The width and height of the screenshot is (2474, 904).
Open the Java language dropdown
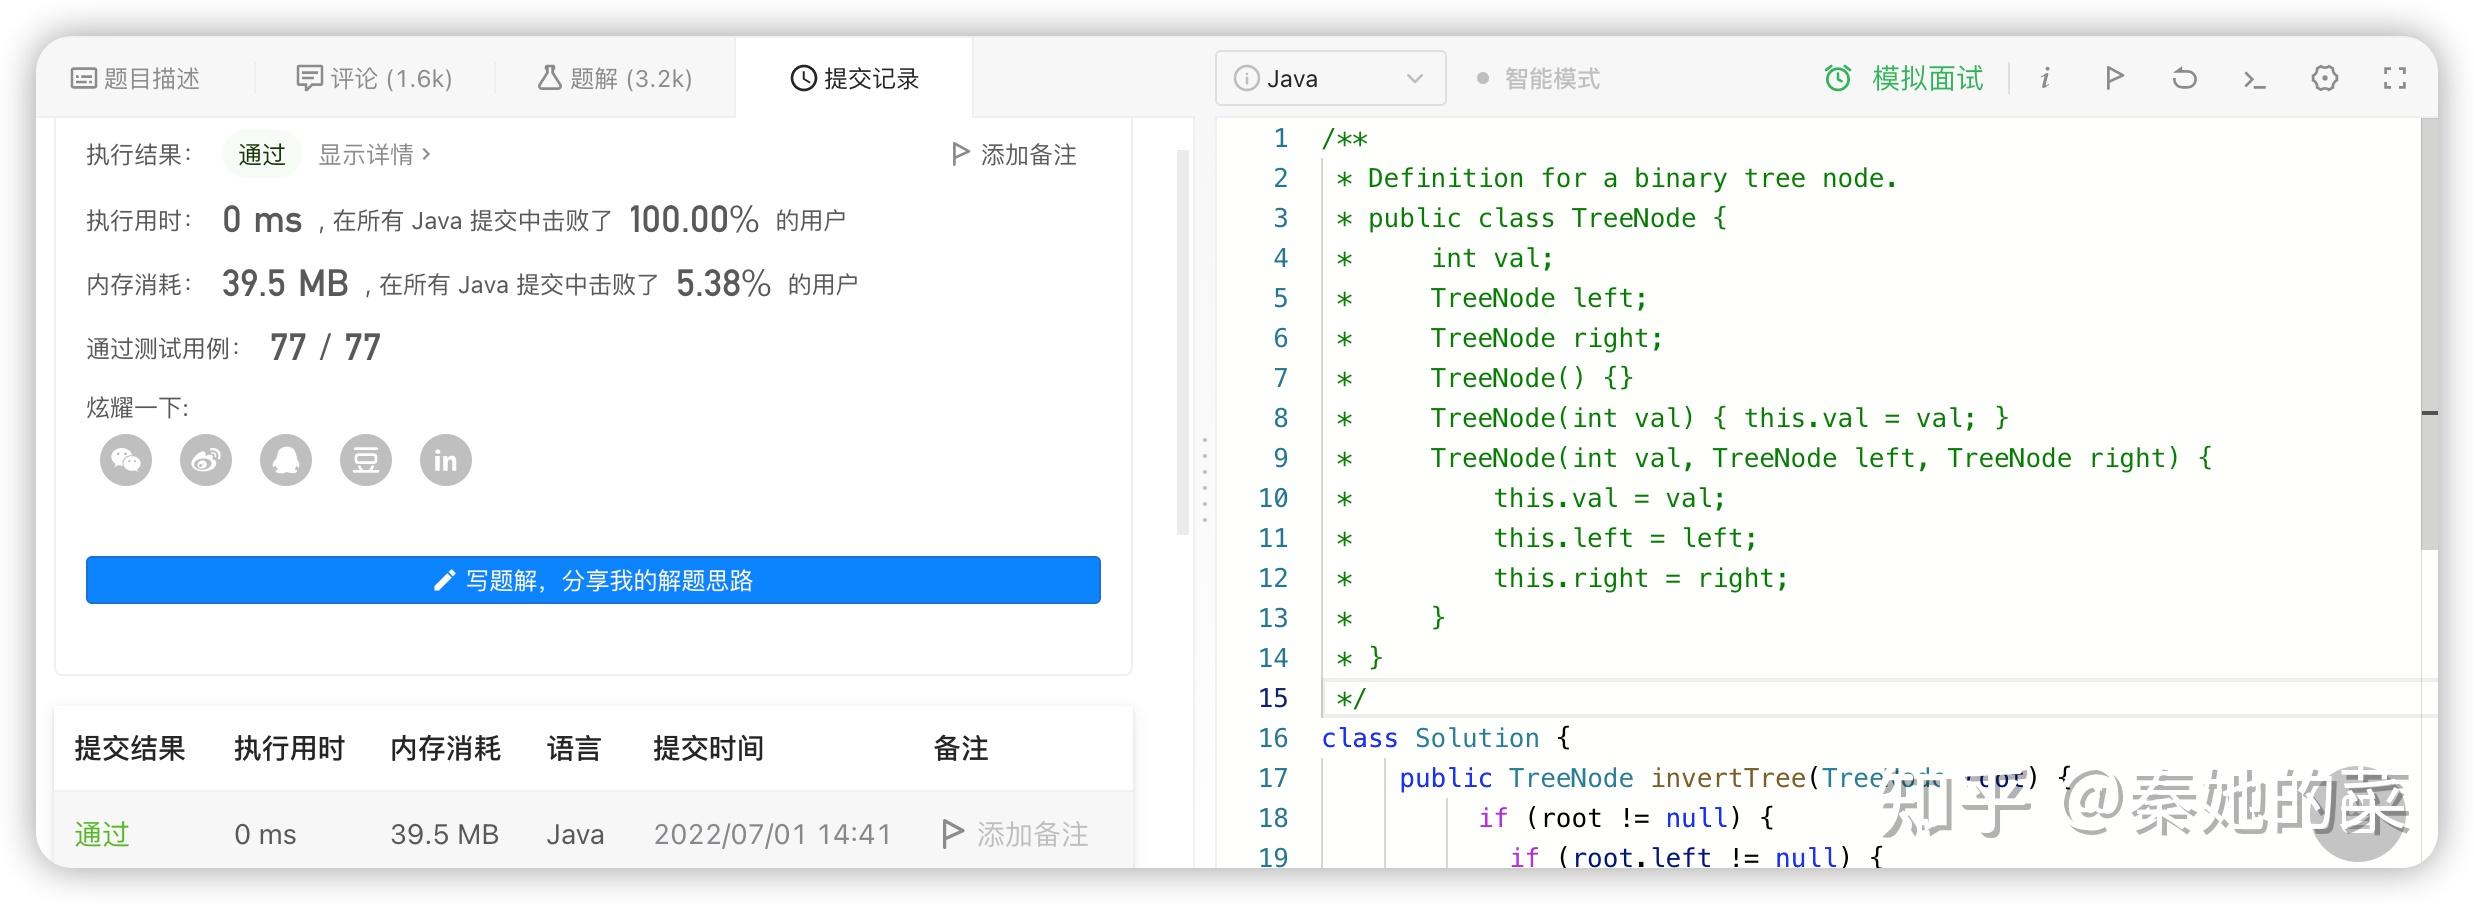[1330, 78]
